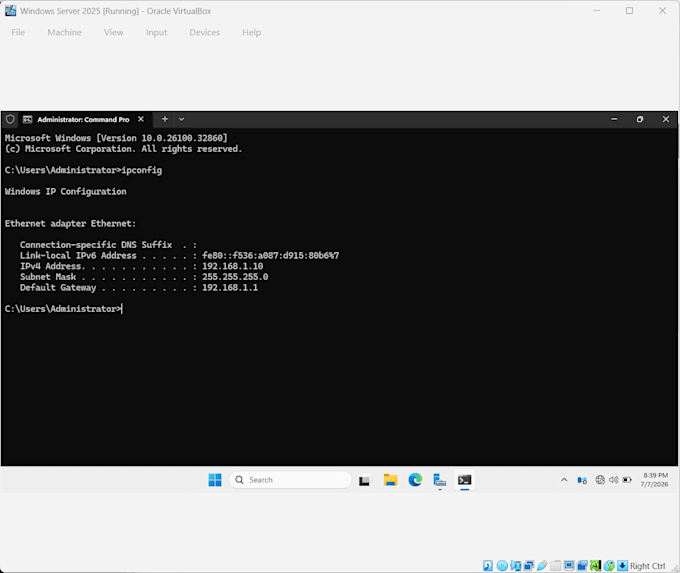
Task: Click the Command Prompt icon in tab
Action: [27, 119]
